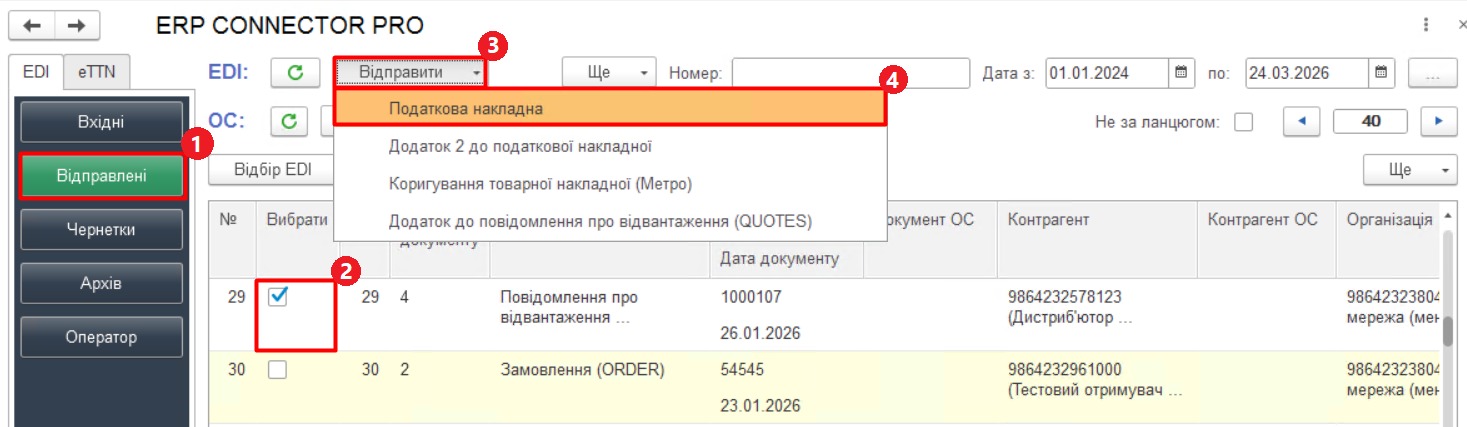
Task: Open the 'Ще' dropdown next to Номер
Action: coord(608,73)
